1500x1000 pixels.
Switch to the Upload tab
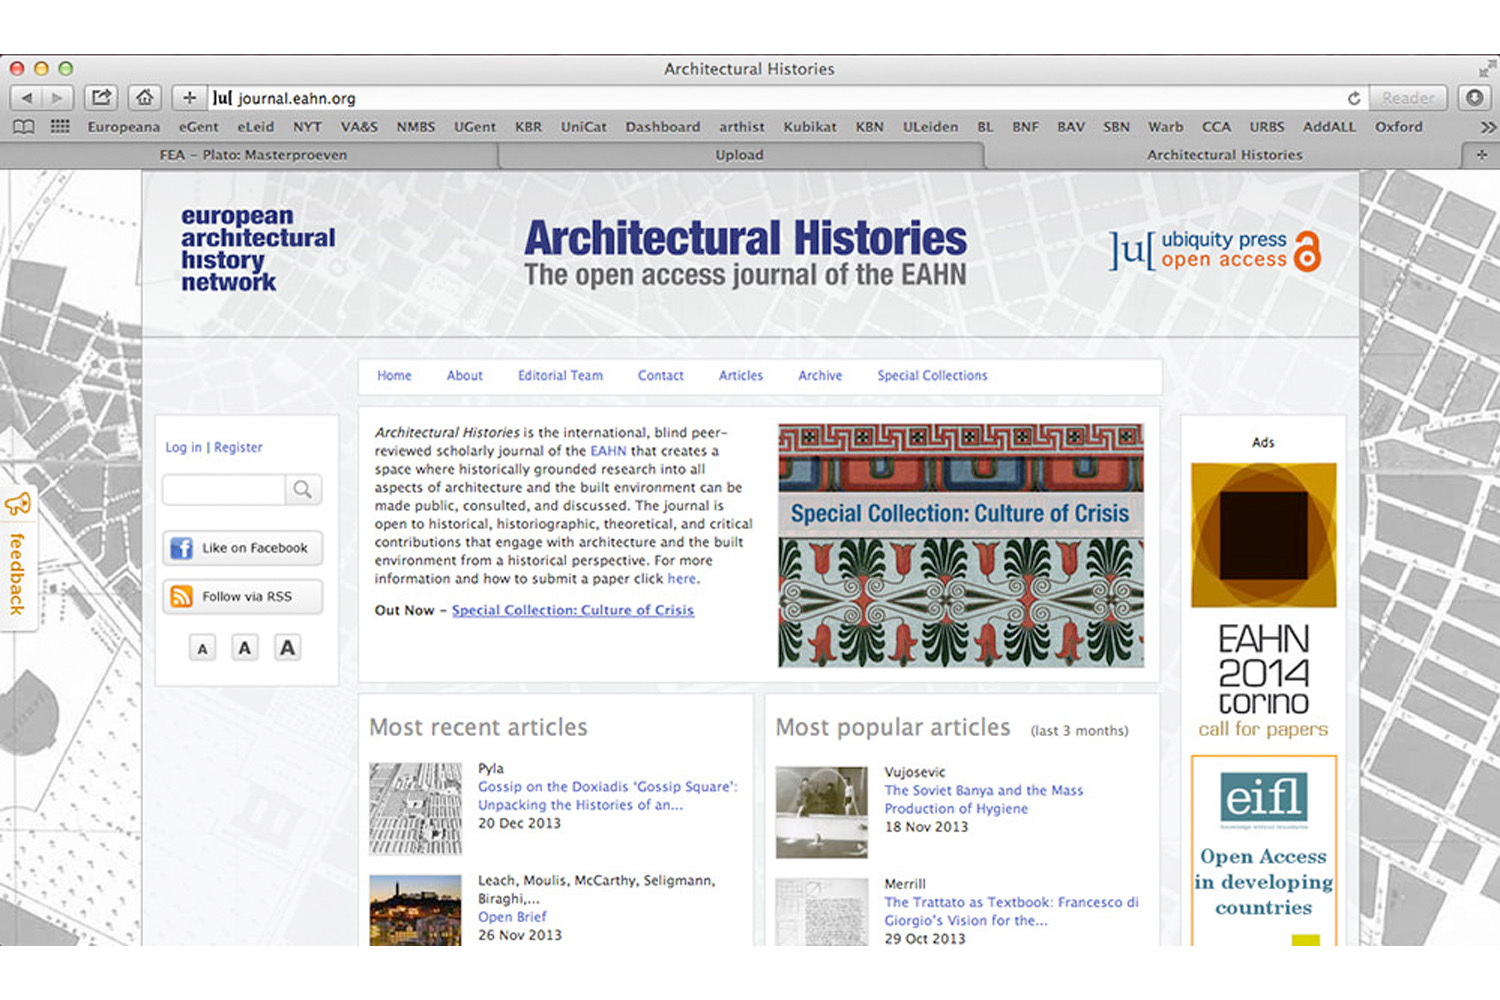[739, 155]
